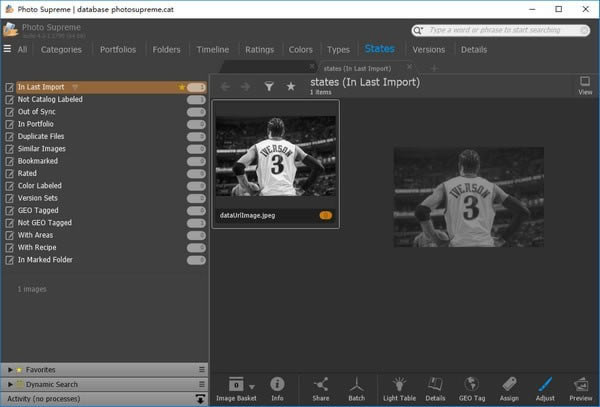Select the Duplicate Files state
600x407 pixels.
point(42,136)
